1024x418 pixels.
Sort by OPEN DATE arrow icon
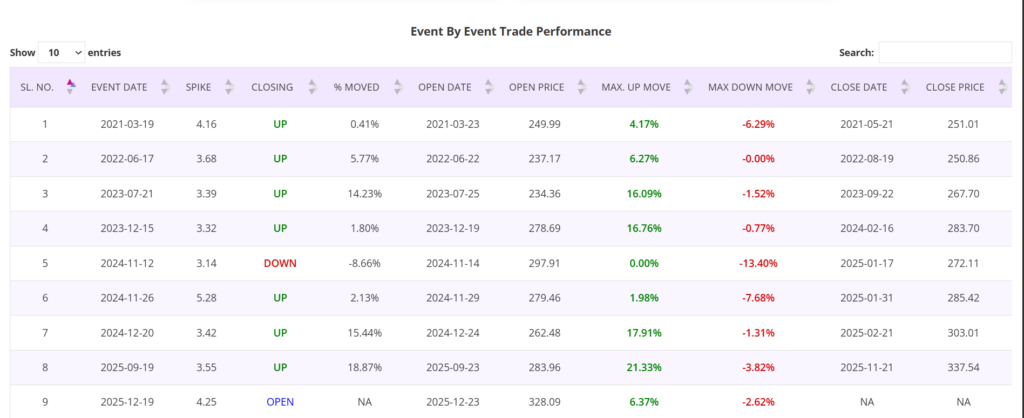click(x=489, y=87)
